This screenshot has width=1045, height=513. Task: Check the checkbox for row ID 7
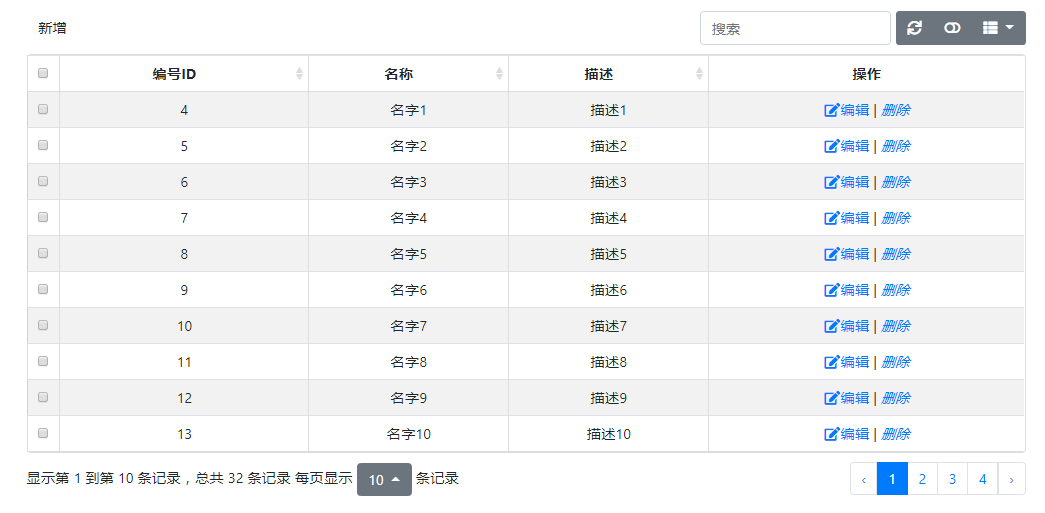(x=43, y=217)
